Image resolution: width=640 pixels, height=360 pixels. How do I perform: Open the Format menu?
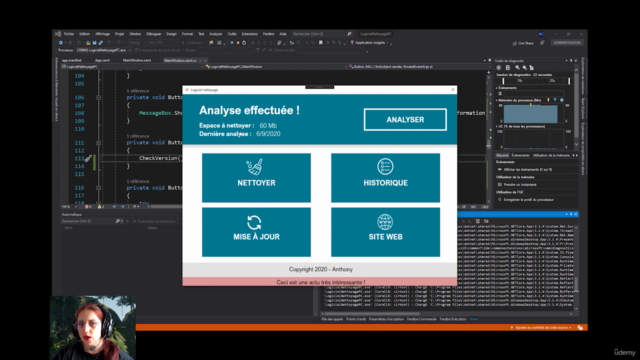coord(187,34)
